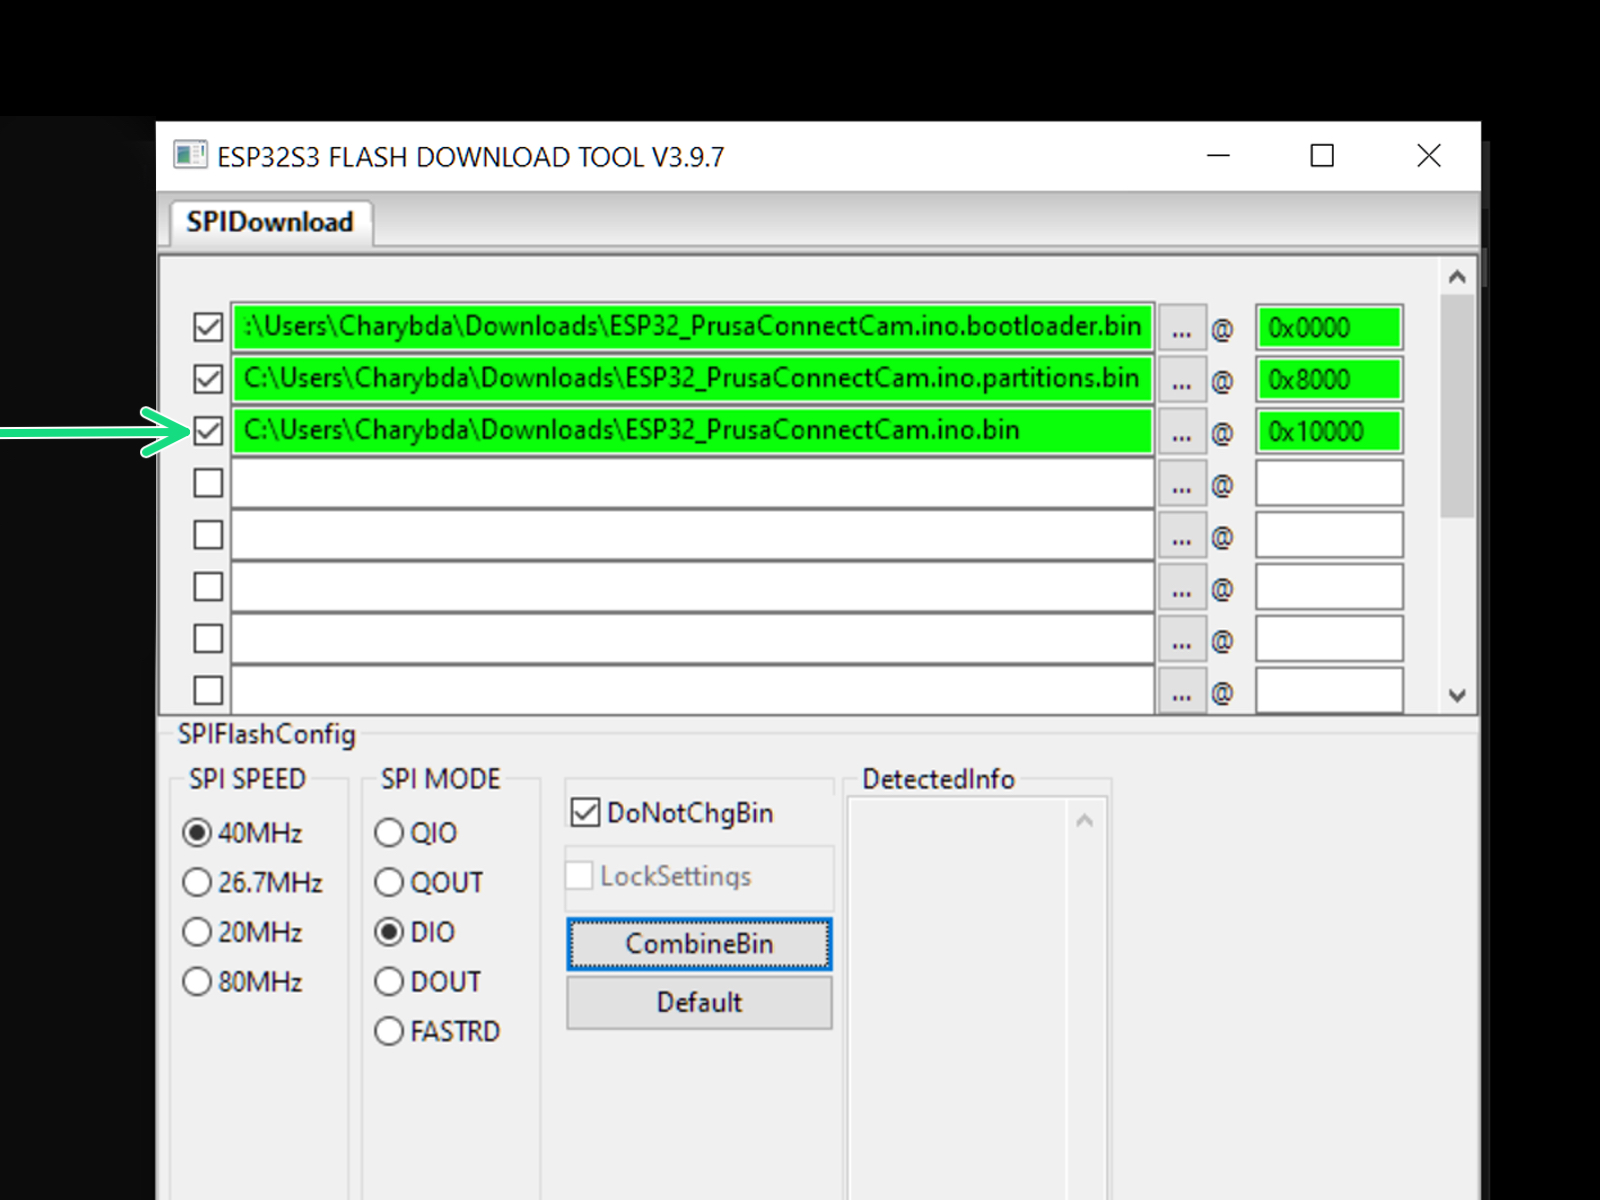Minimize the Flash Download Tool window

click(1218, 156)
